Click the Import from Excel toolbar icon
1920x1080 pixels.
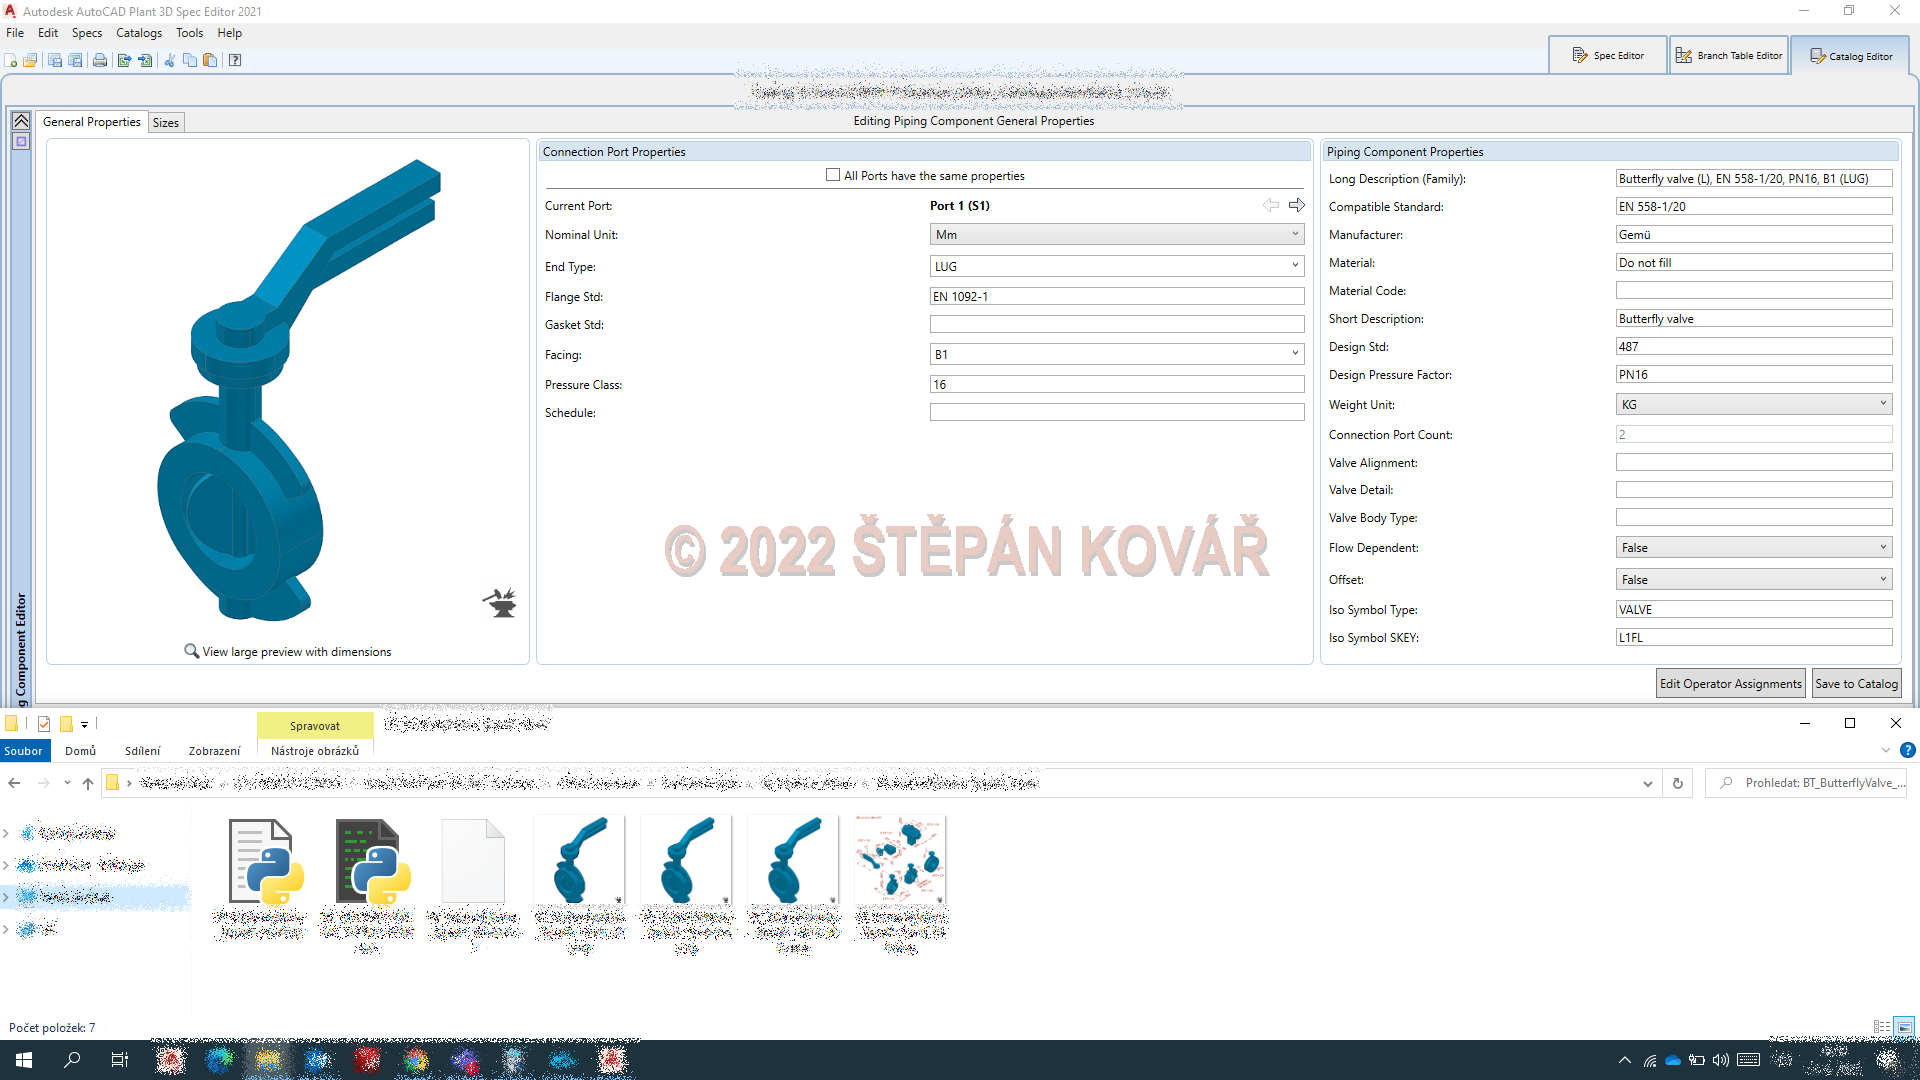[145, 60]
